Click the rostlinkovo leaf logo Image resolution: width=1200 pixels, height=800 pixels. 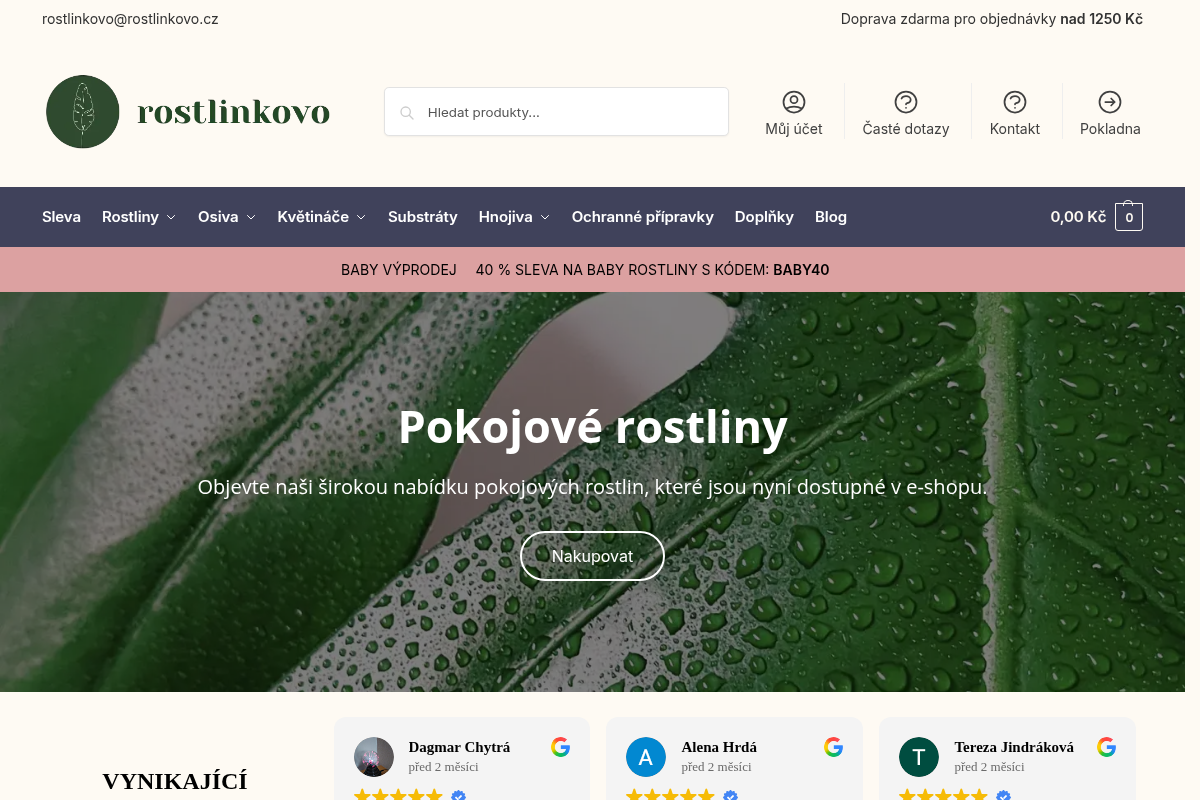click(x=83, y=111)
